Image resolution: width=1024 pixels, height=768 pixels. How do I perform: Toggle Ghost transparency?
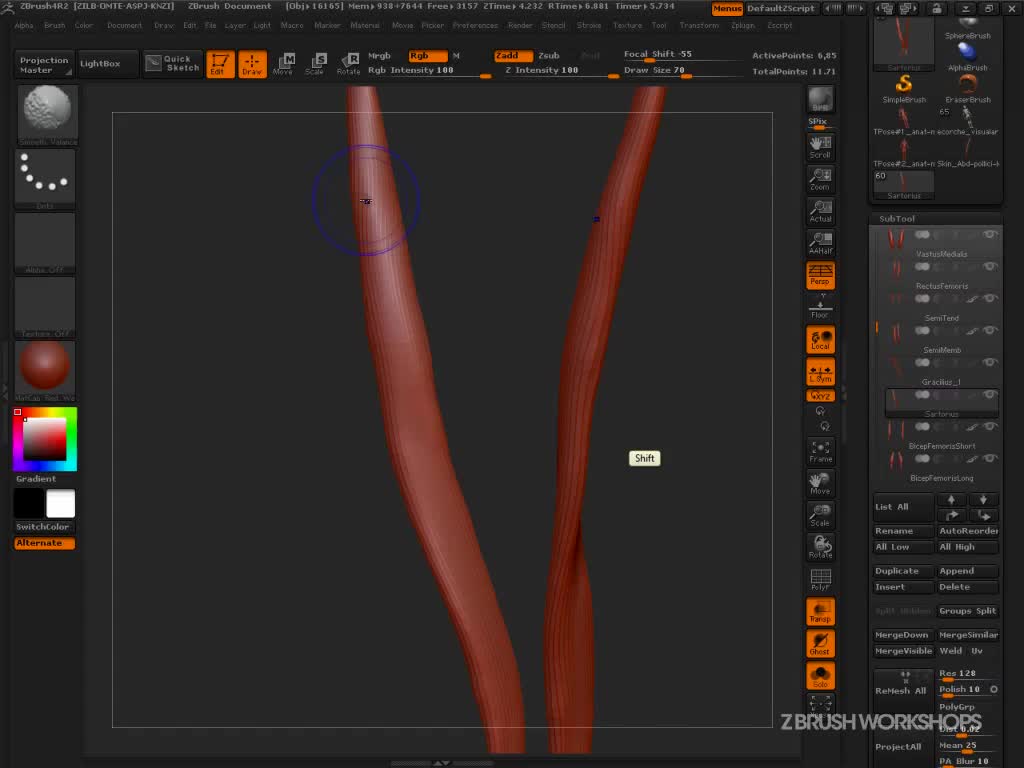tap(820, 643)
